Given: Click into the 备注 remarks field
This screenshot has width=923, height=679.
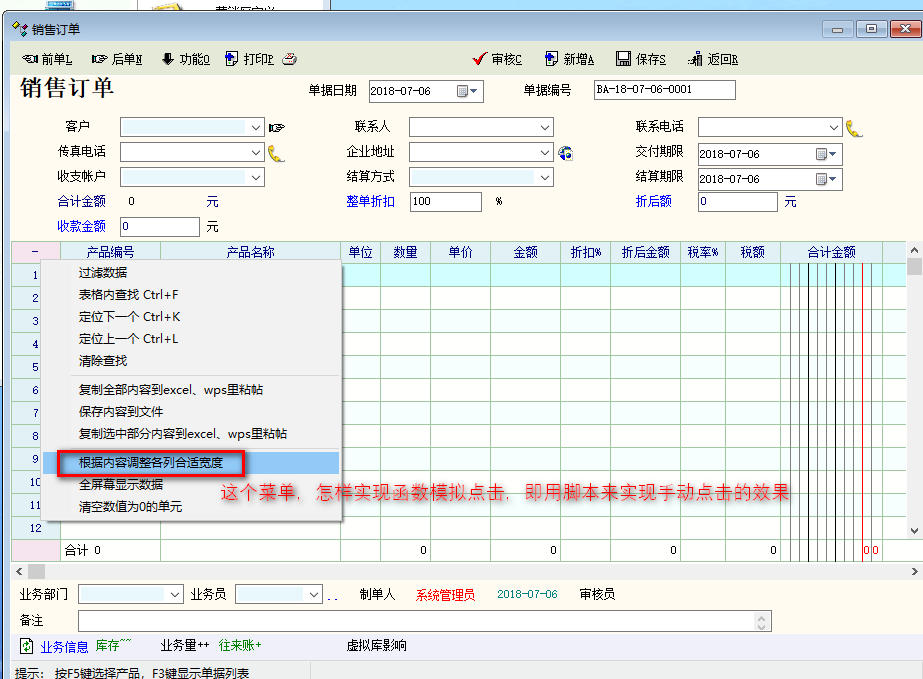Looking at the screenshot, I should [x=410, y=621].
